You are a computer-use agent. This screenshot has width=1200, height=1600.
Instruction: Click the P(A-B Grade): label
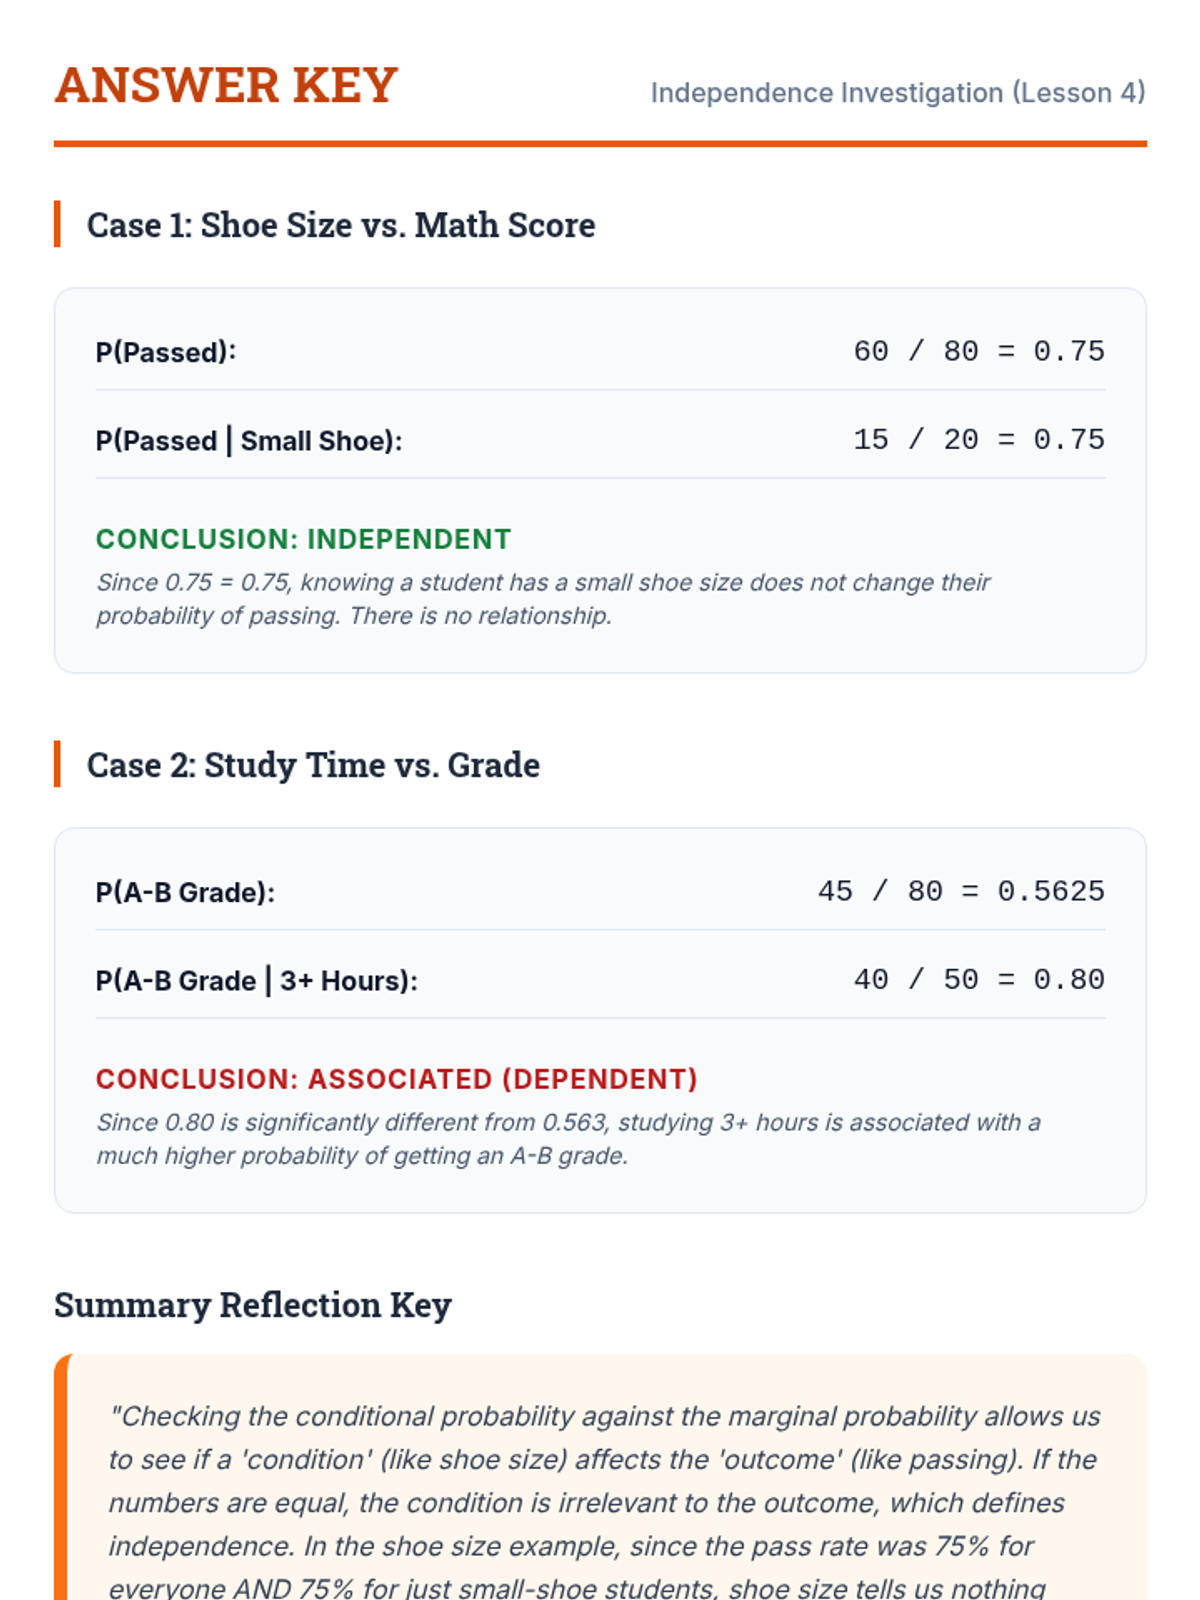click(185, 892)
